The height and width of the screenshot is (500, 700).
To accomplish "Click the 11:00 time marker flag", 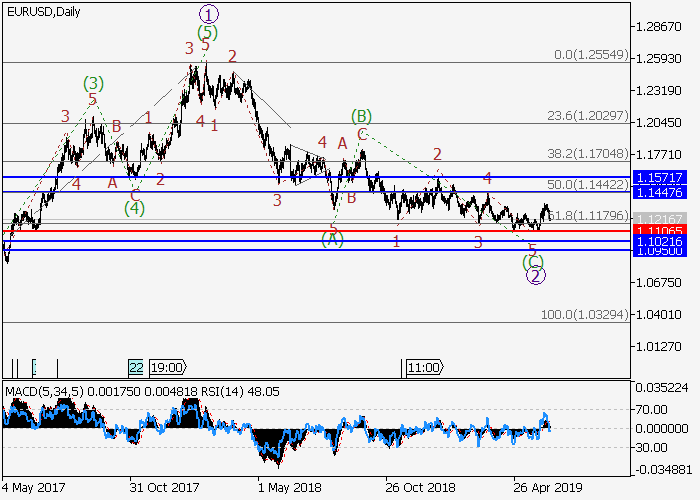I will pyautogui.click(x=423, y=367).
